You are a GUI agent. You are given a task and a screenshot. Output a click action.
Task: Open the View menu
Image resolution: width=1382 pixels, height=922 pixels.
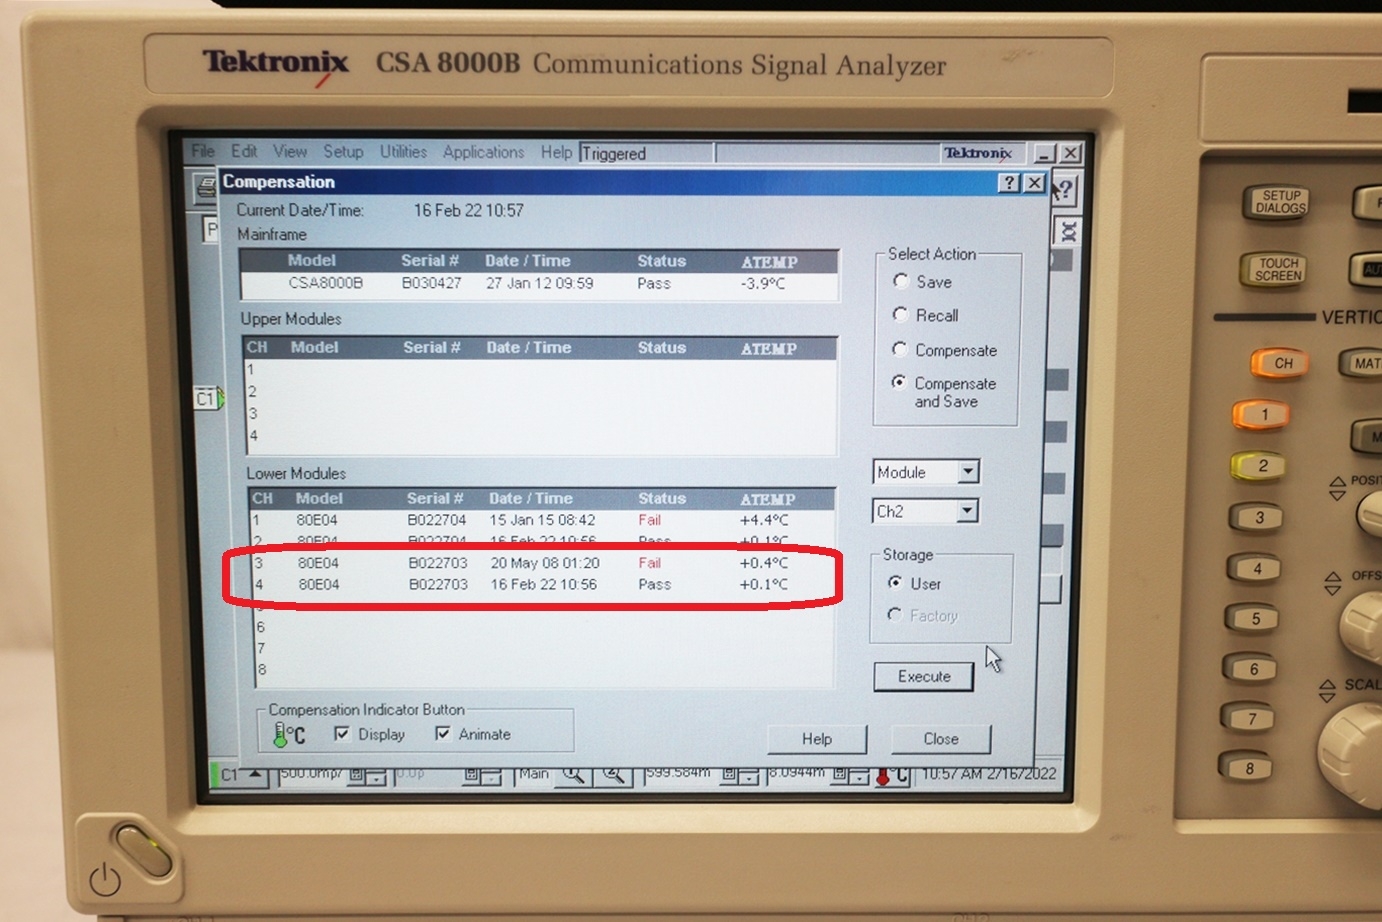point(290,151)
